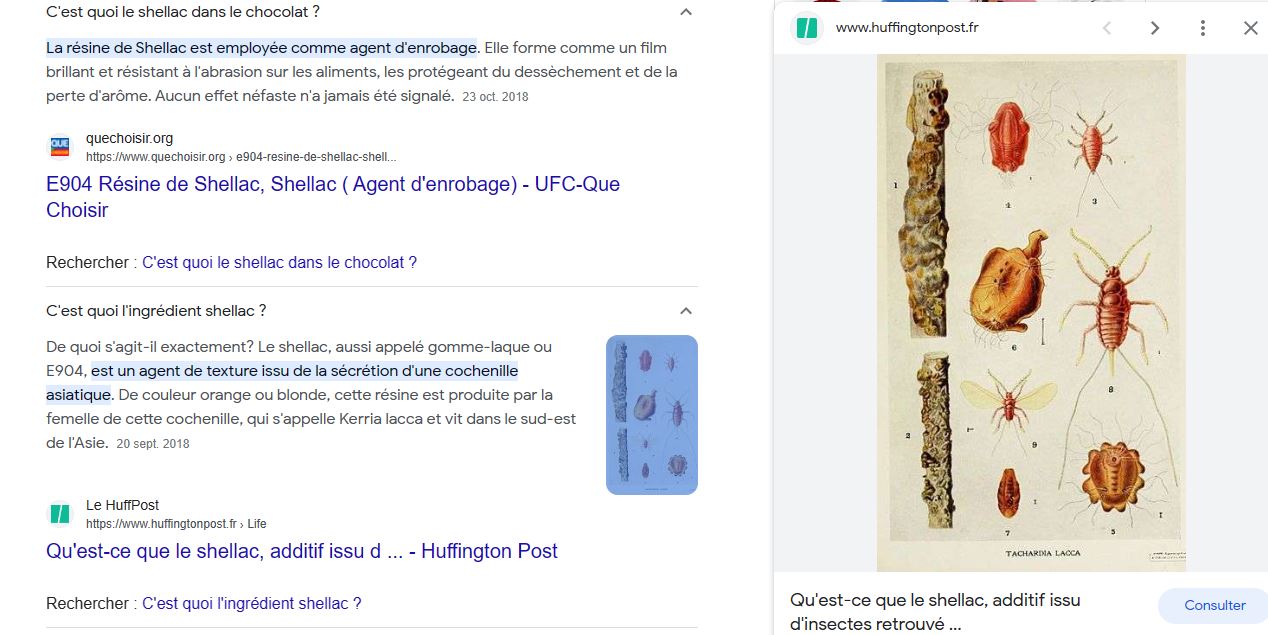Open the preview caption "Qu'est-ce que le shellac"
The height and width of the screenshot is (635, 1268).
click(935, 612)
